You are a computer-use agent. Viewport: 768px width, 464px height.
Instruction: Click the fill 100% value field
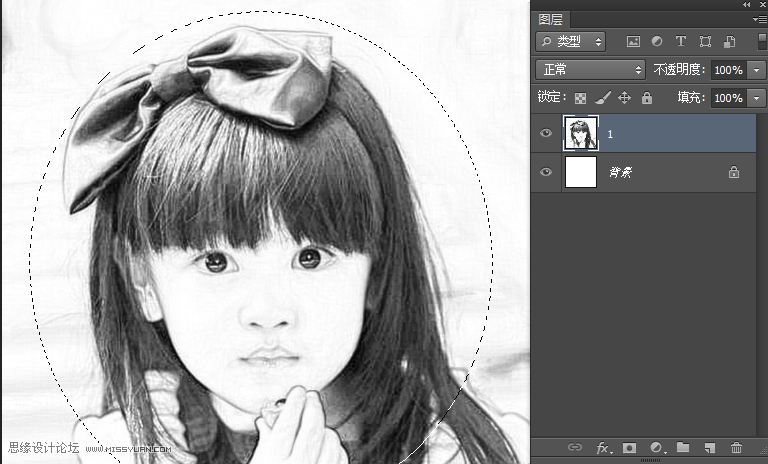point(730,98)
